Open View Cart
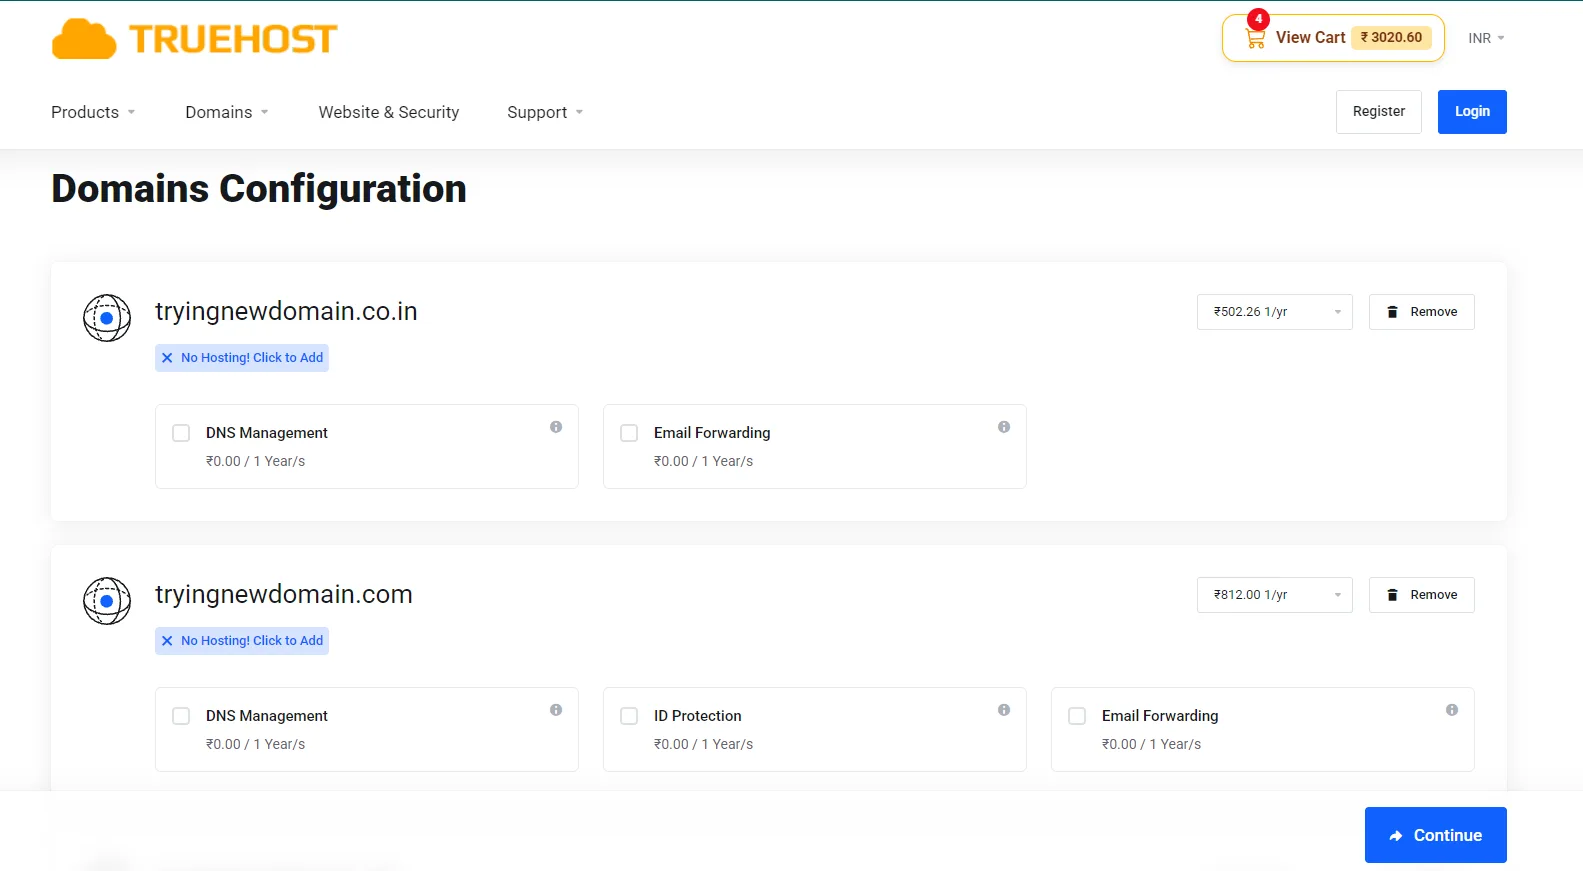Viewport: 1583px width, 871px height. click(1333, 38)
